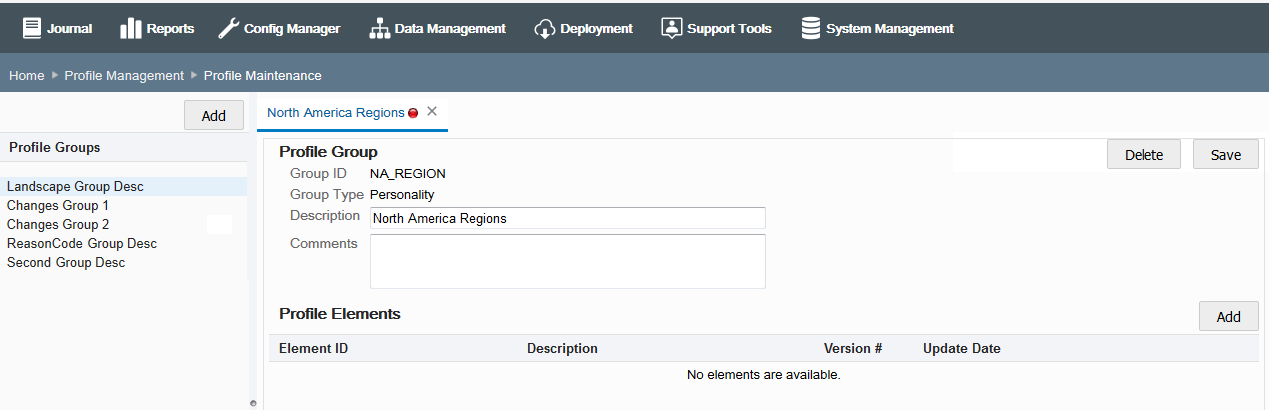Select Landscape Group Desc in list

(x=75, y=187)
